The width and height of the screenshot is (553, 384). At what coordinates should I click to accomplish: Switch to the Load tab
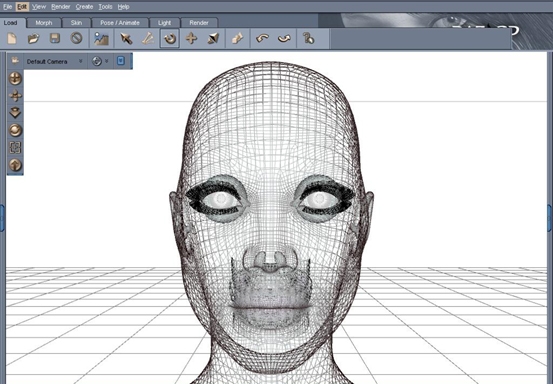(11, 23)
